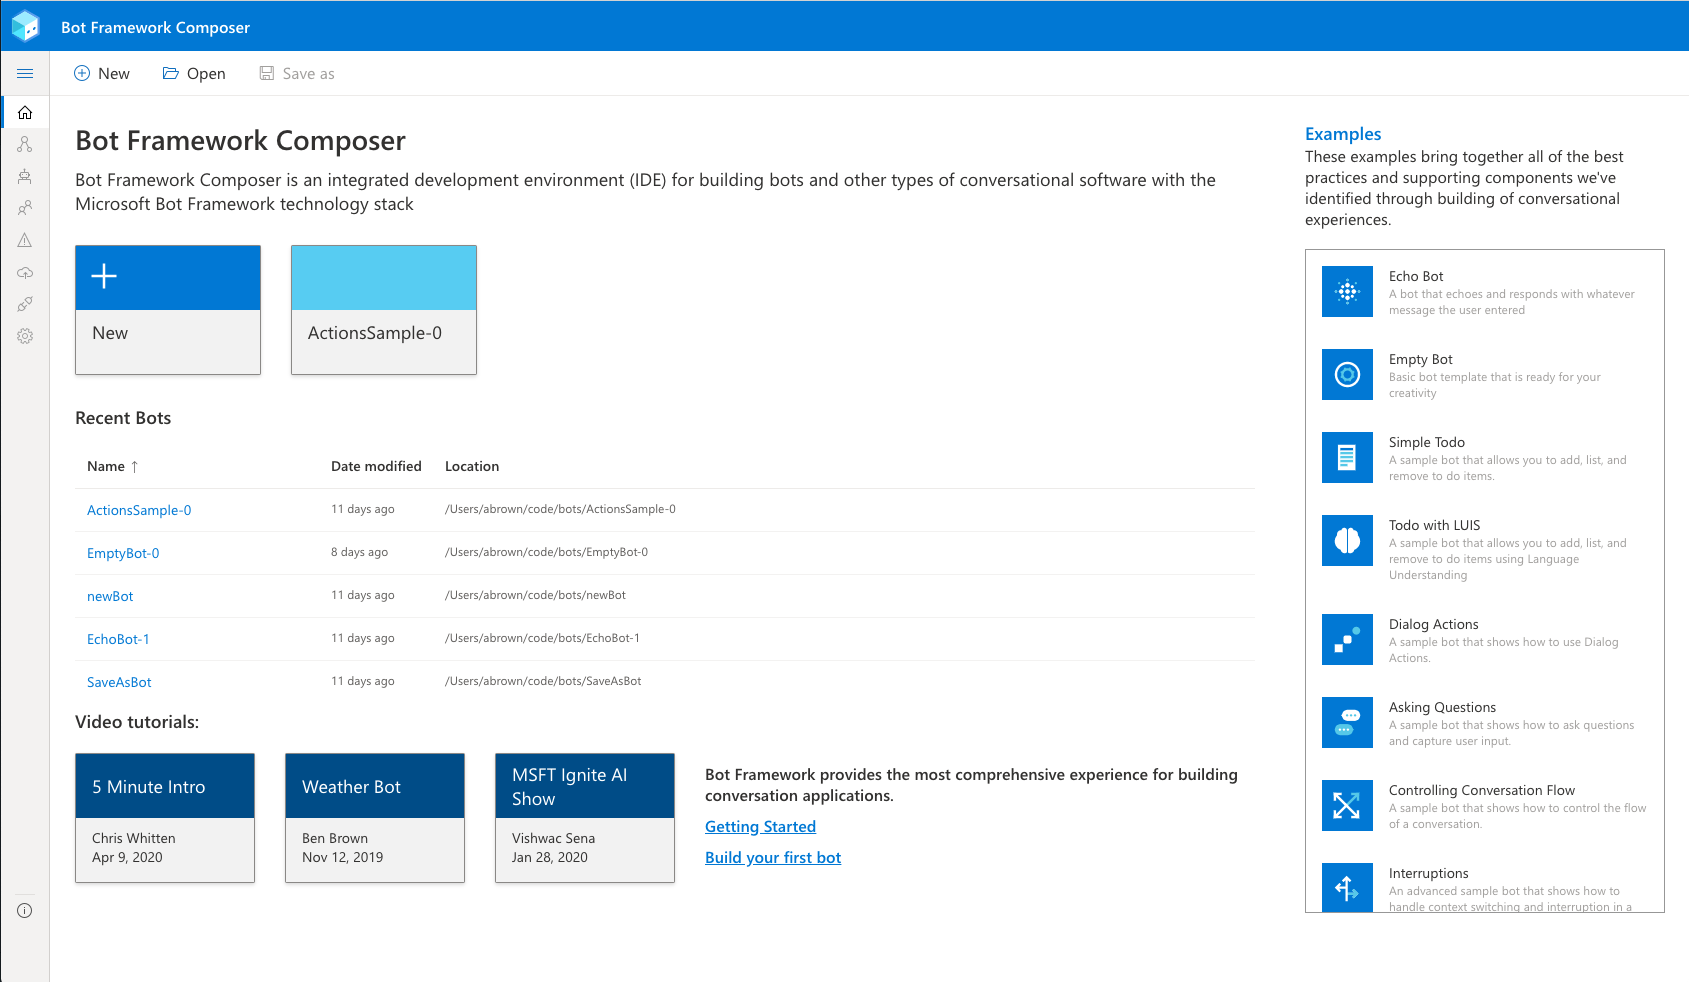The width and height of the screenshot is (1689, 982).
Task: Click the Dialog Actions example icon
Action: [1347, 640]
